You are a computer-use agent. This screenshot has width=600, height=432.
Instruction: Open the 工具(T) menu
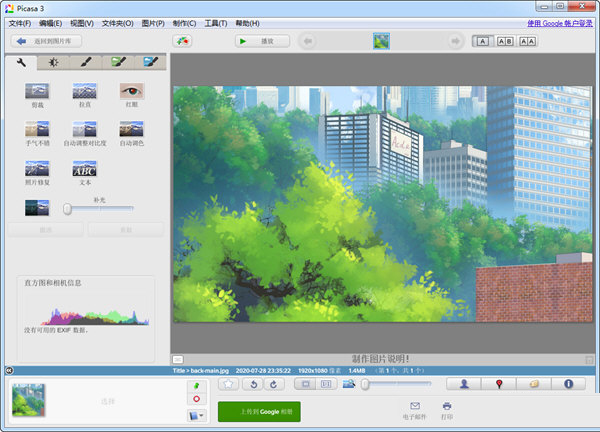pos(215,22)
